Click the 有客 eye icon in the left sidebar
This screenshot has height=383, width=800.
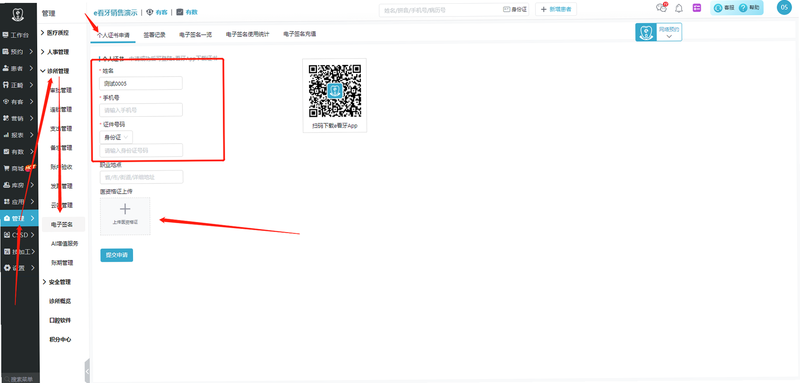[6, 101]
